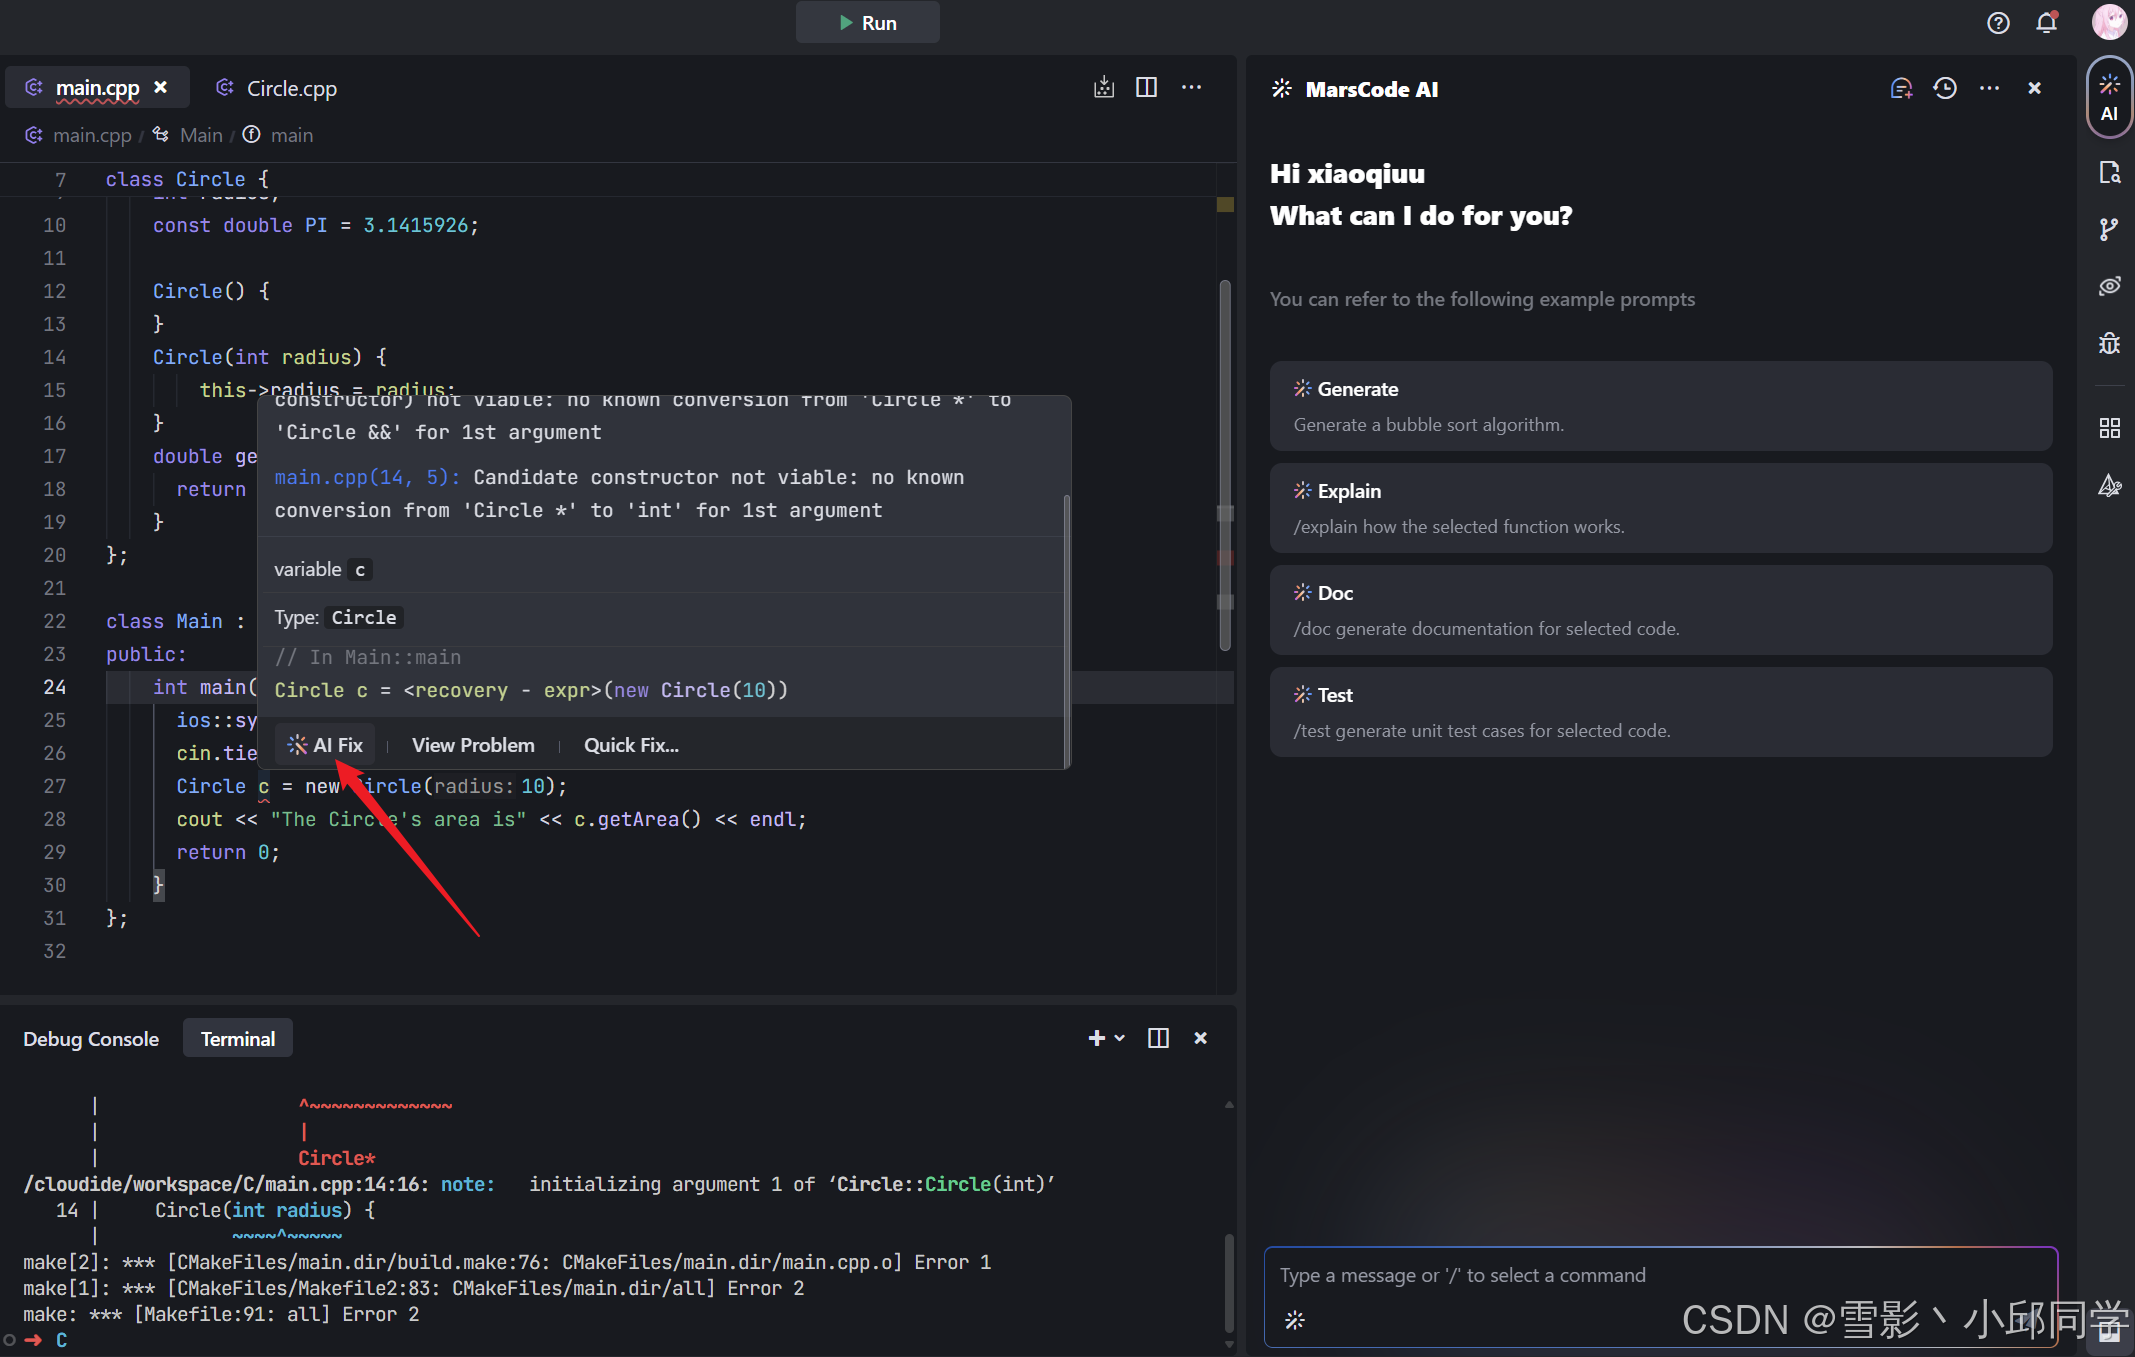Viewport: 2135px width, 1357px height.
Task: Open the source control branch icon in the sidebar
Action: pos(2109,230)
